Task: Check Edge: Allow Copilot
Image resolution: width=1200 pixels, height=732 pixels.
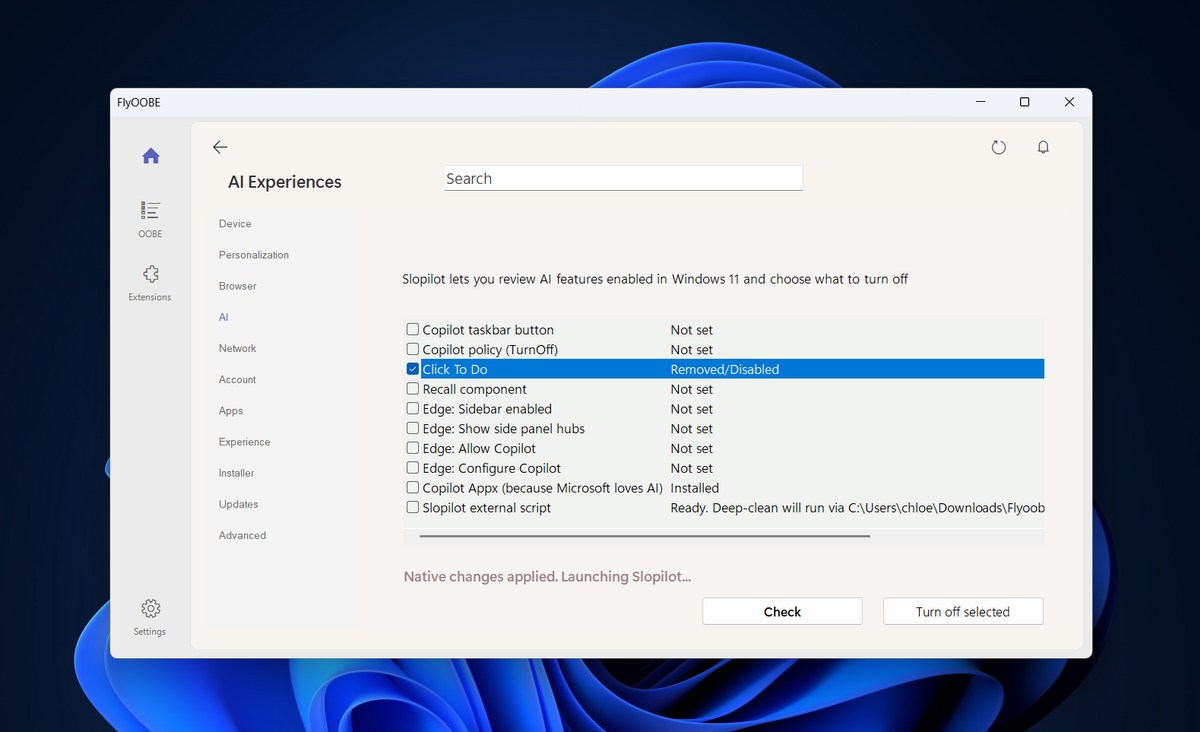Action: pyautogui.click(x=412, y=448)
